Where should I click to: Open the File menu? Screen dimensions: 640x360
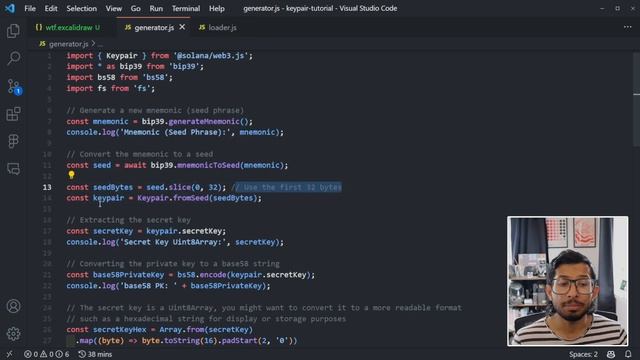click(30, 8)
